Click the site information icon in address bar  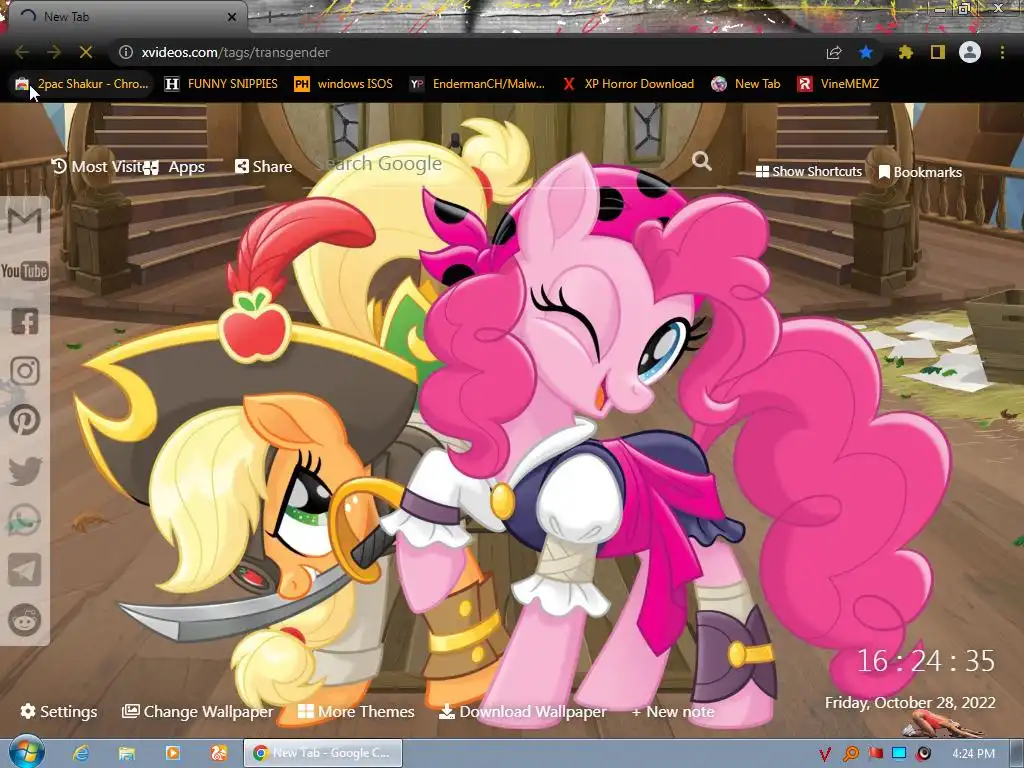pyautogui.click(x=126, y=52)
